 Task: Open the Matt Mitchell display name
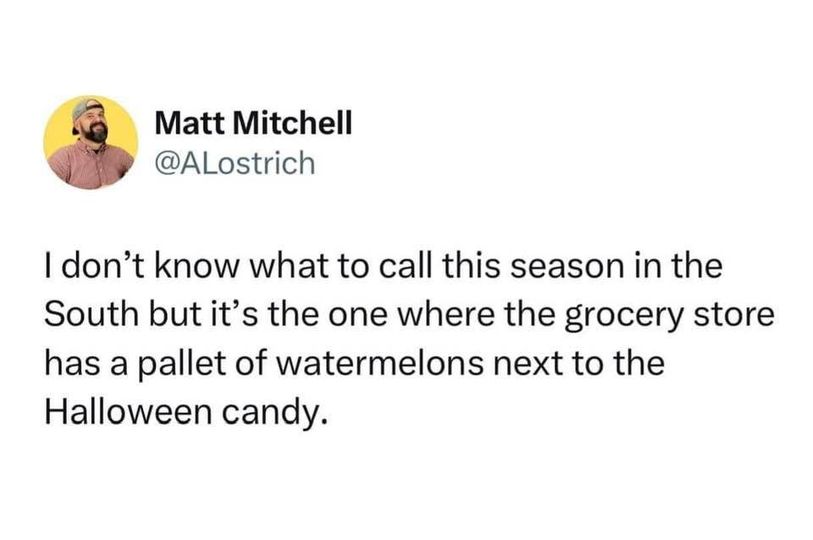pos(255,123)
